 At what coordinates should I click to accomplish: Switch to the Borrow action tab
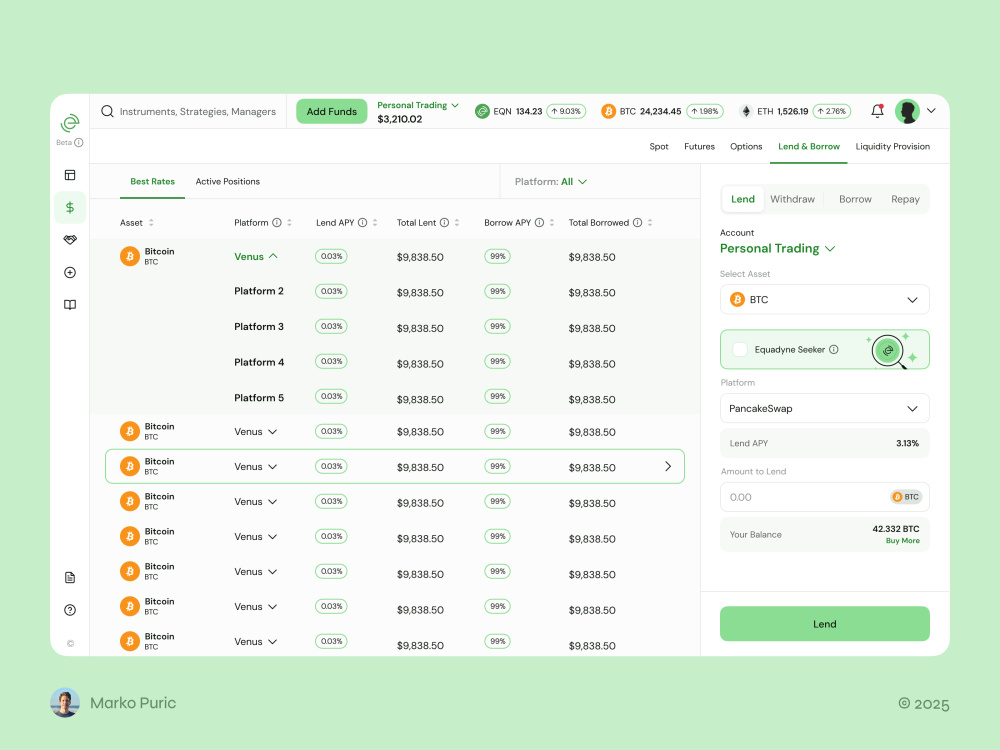[855, 199]
